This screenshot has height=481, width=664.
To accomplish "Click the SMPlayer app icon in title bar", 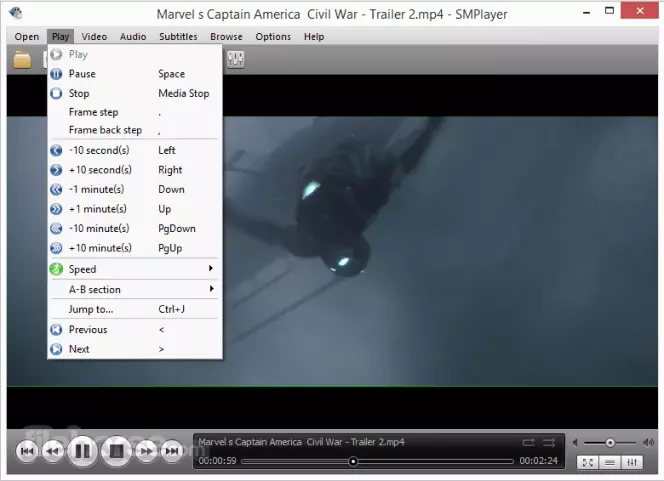I will coord(16,13).
